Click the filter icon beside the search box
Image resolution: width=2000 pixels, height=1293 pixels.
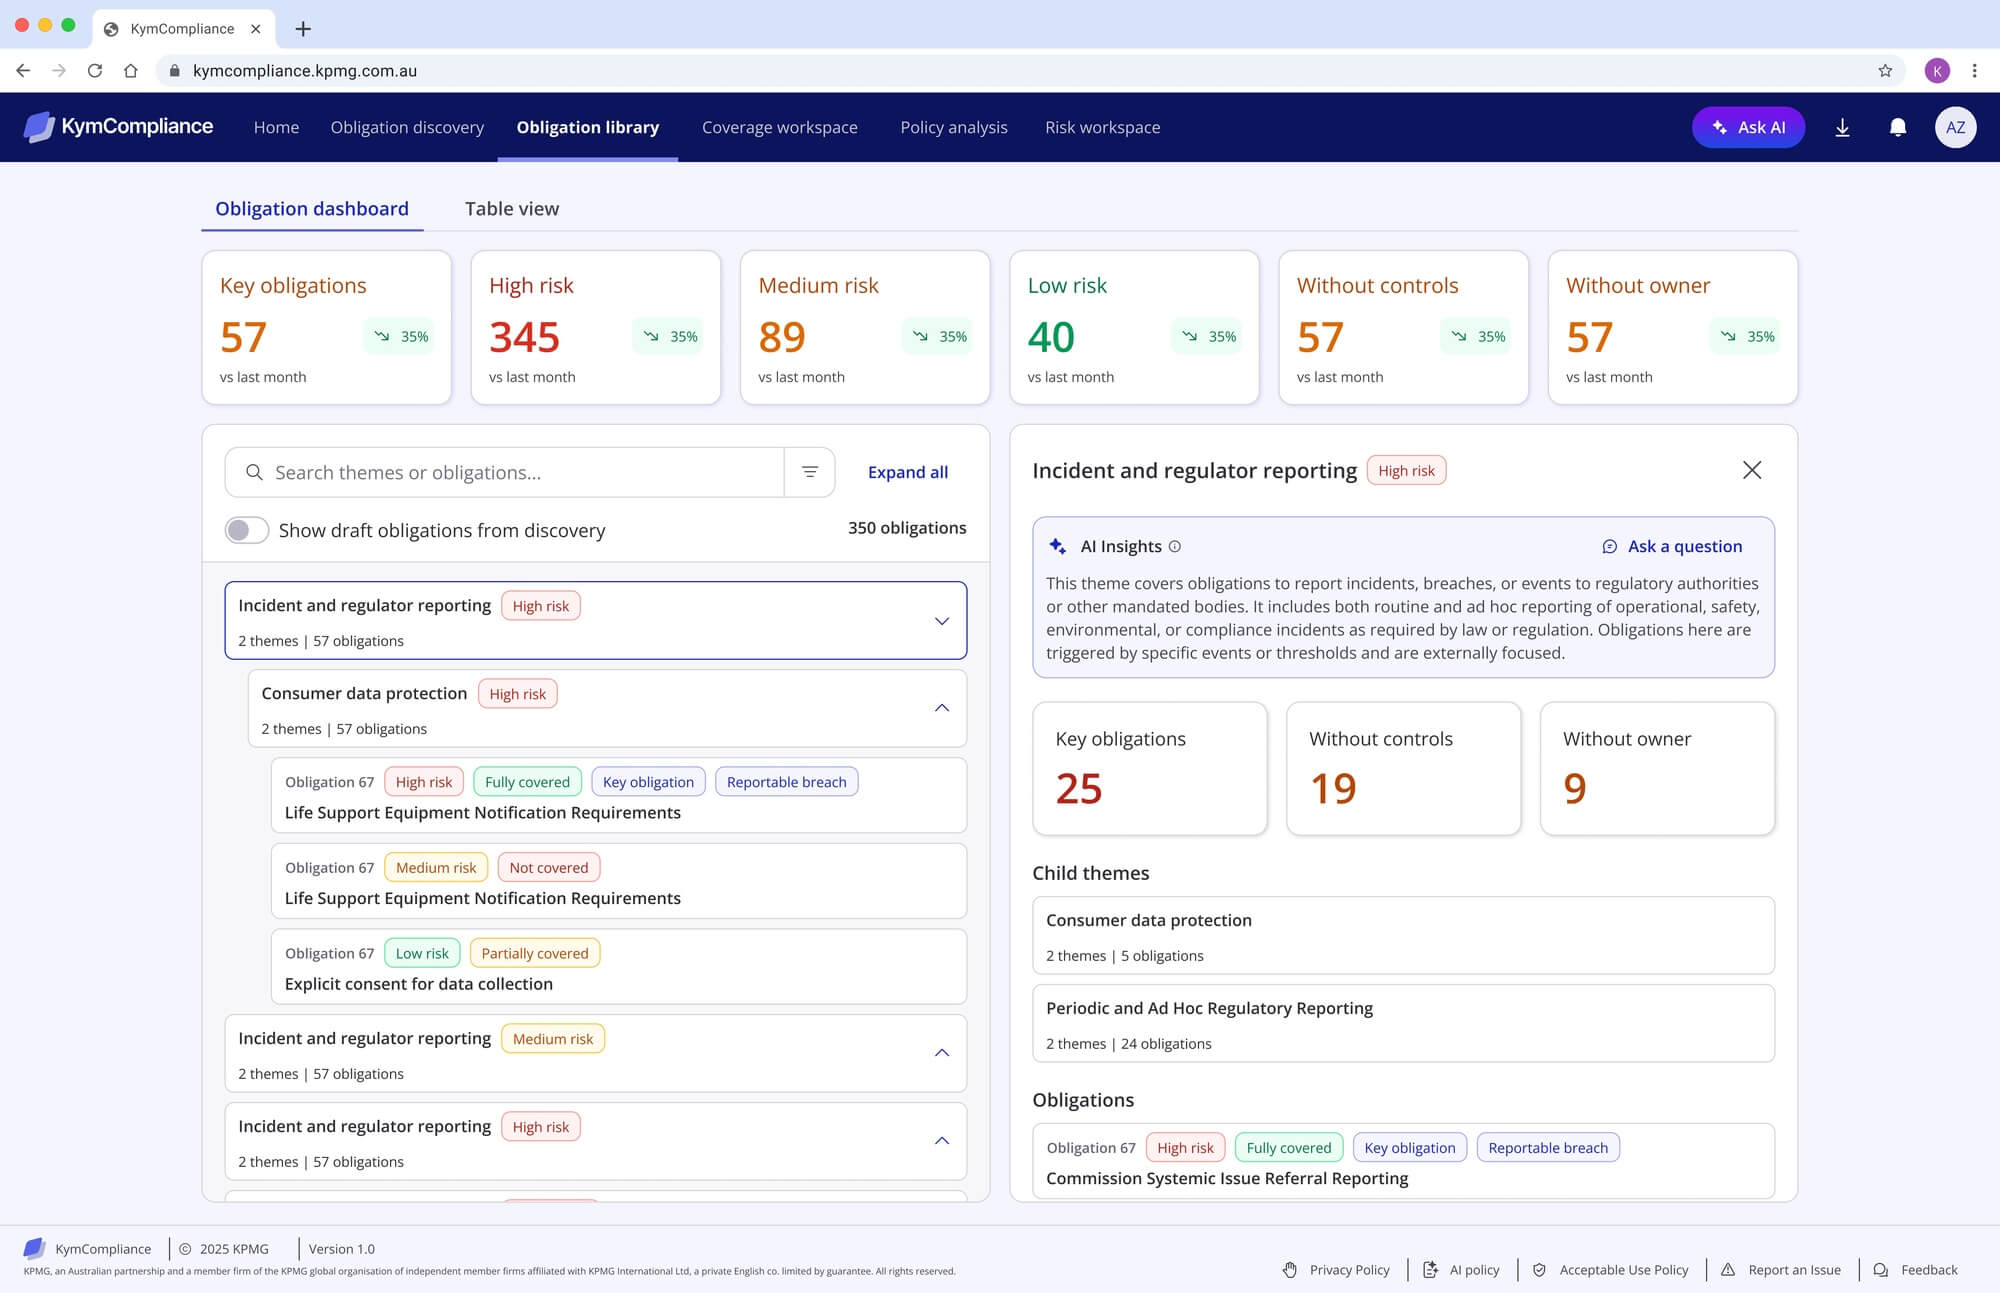[810, 472]
